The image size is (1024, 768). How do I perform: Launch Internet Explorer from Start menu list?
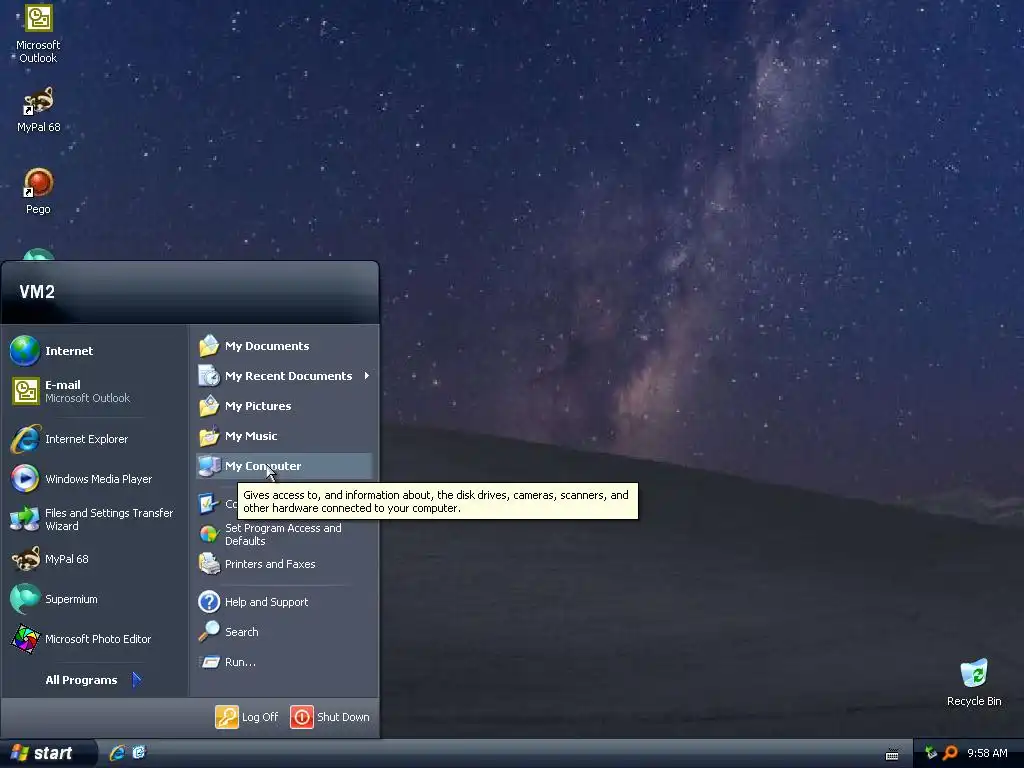94,439
